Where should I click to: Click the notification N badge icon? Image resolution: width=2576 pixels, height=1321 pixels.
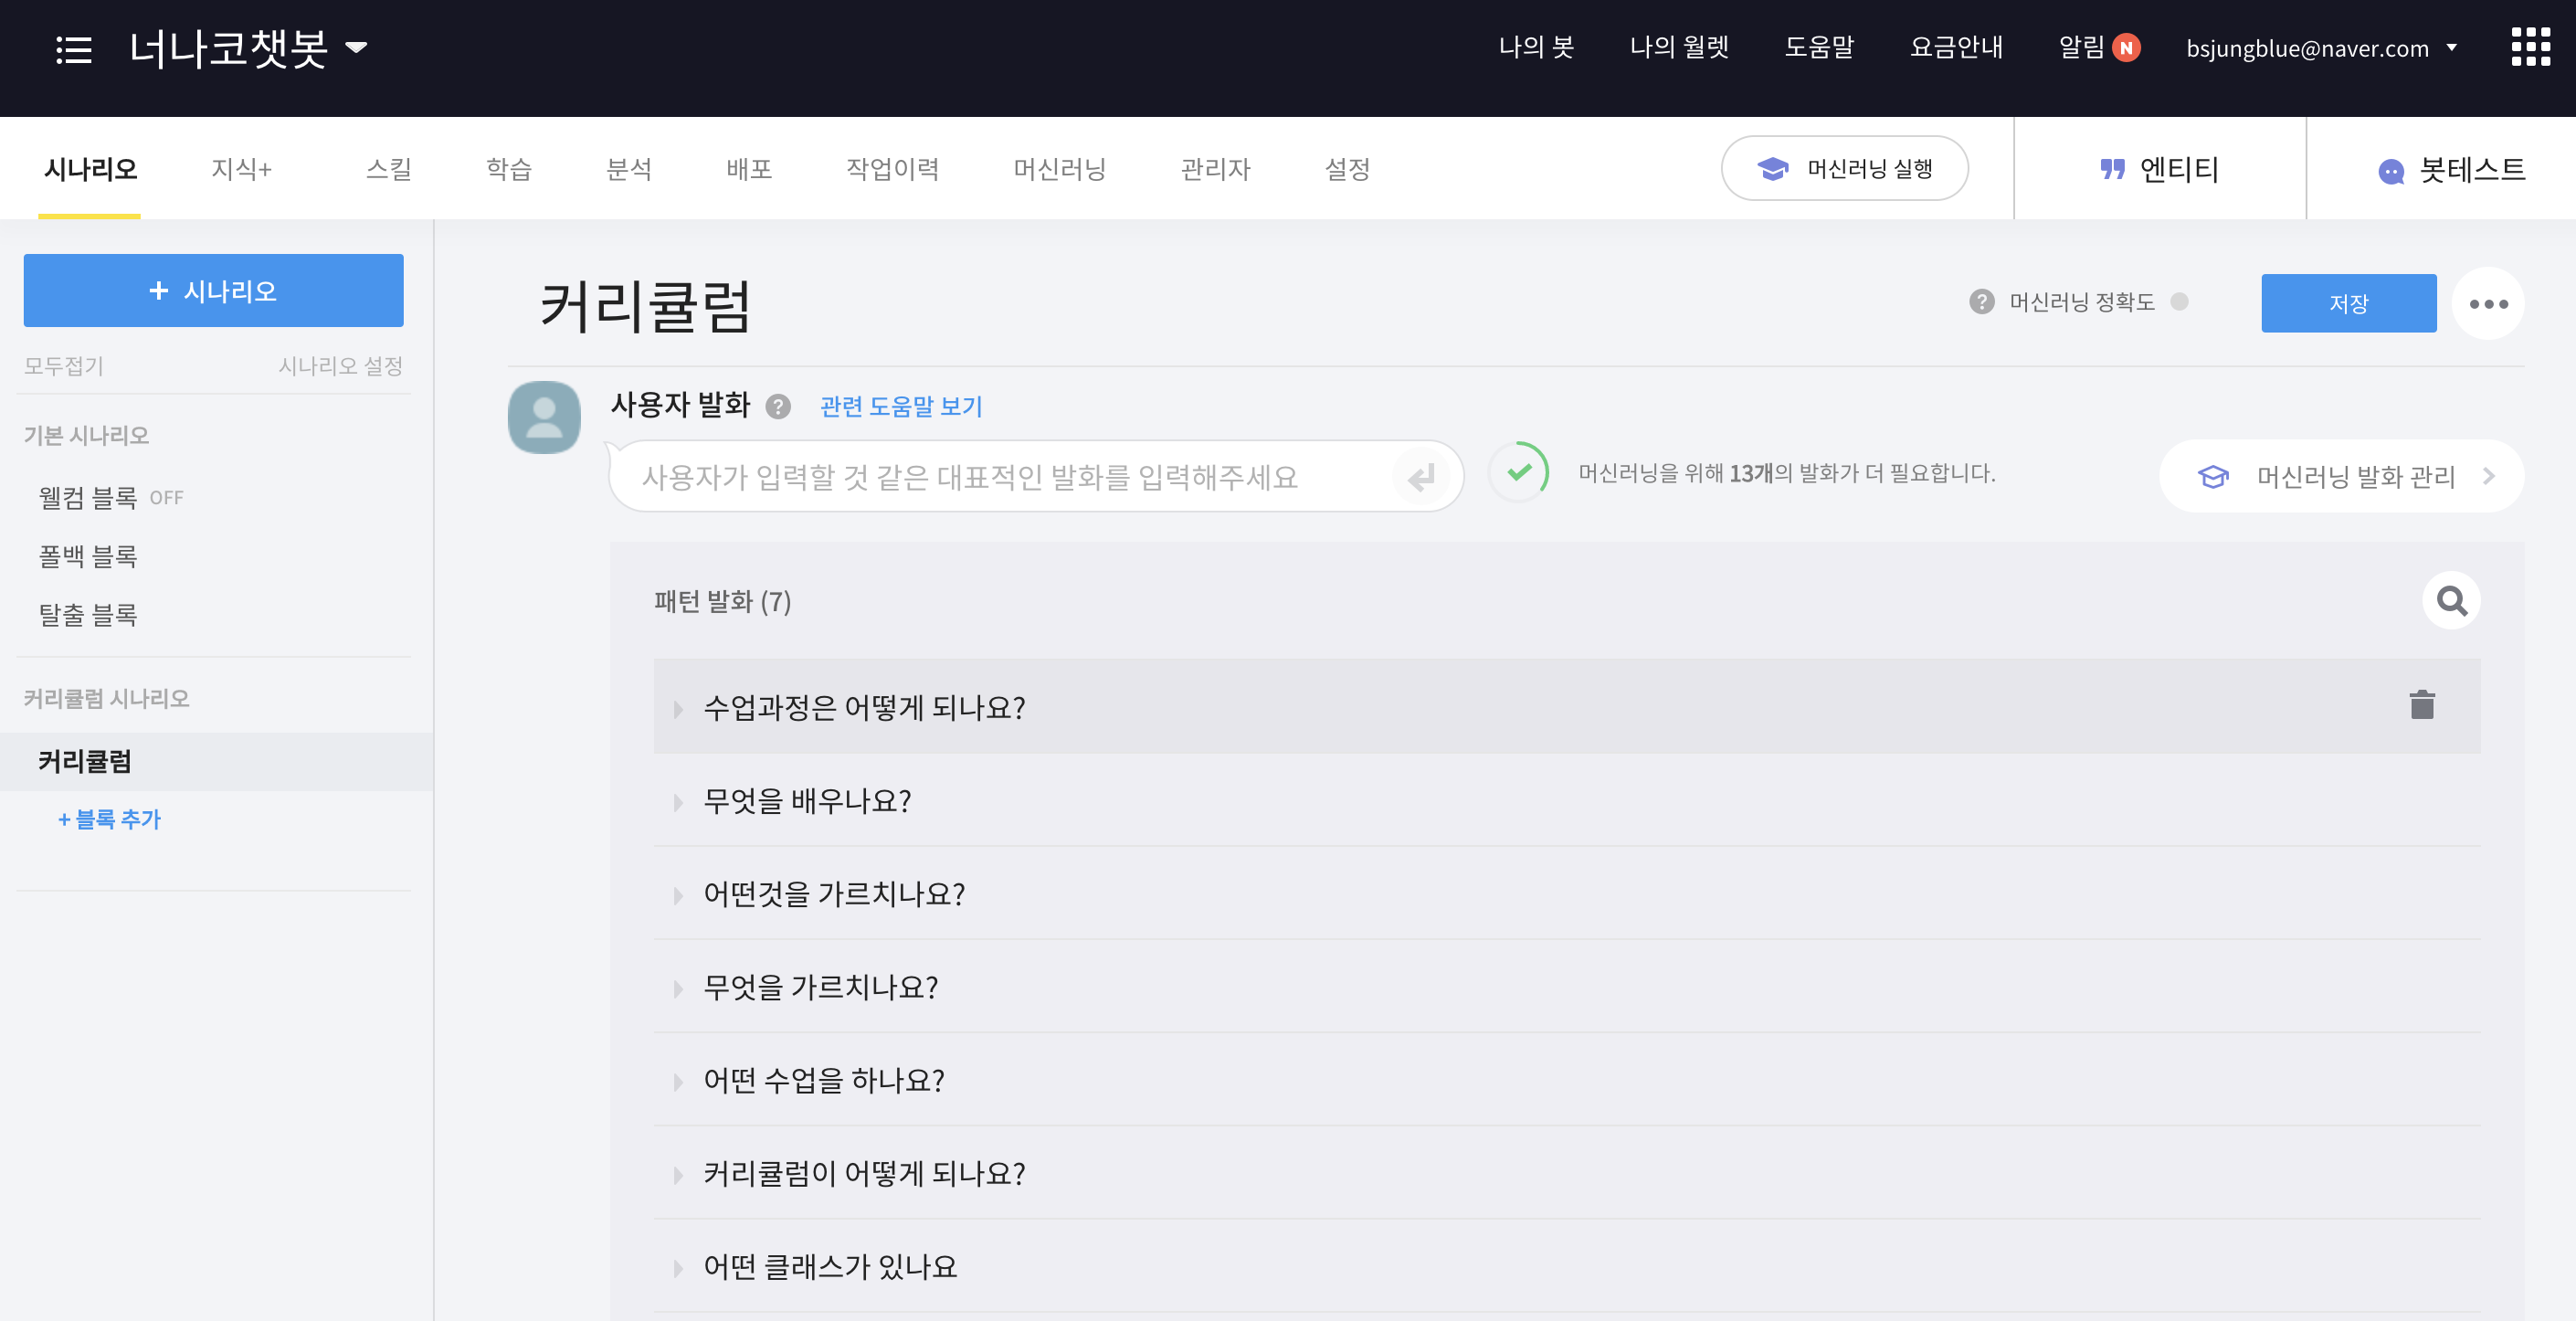coord(2126,48)
